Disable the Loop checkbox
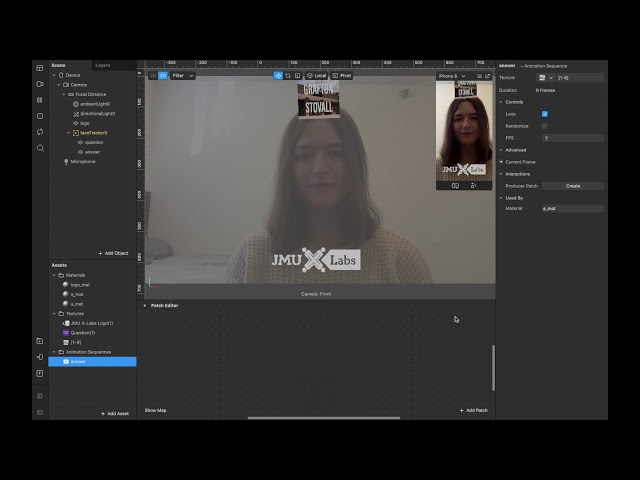 545,114
